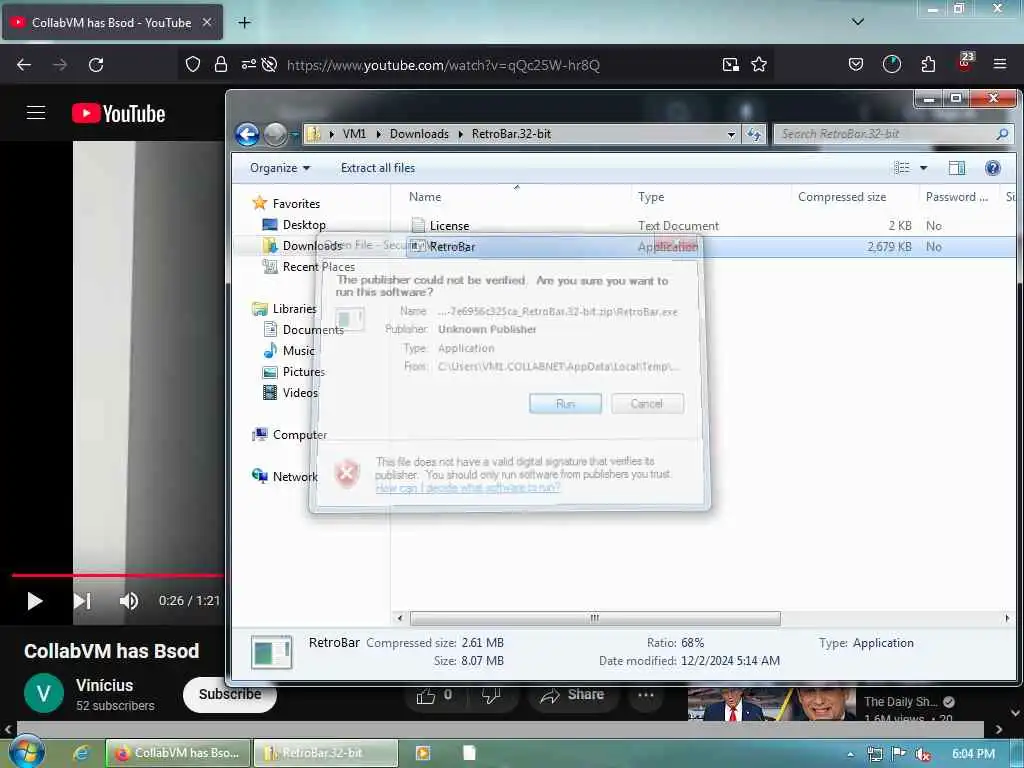Seek on the red video progress bar
This screenshot has height=768, width=1024.
(118, 575)
